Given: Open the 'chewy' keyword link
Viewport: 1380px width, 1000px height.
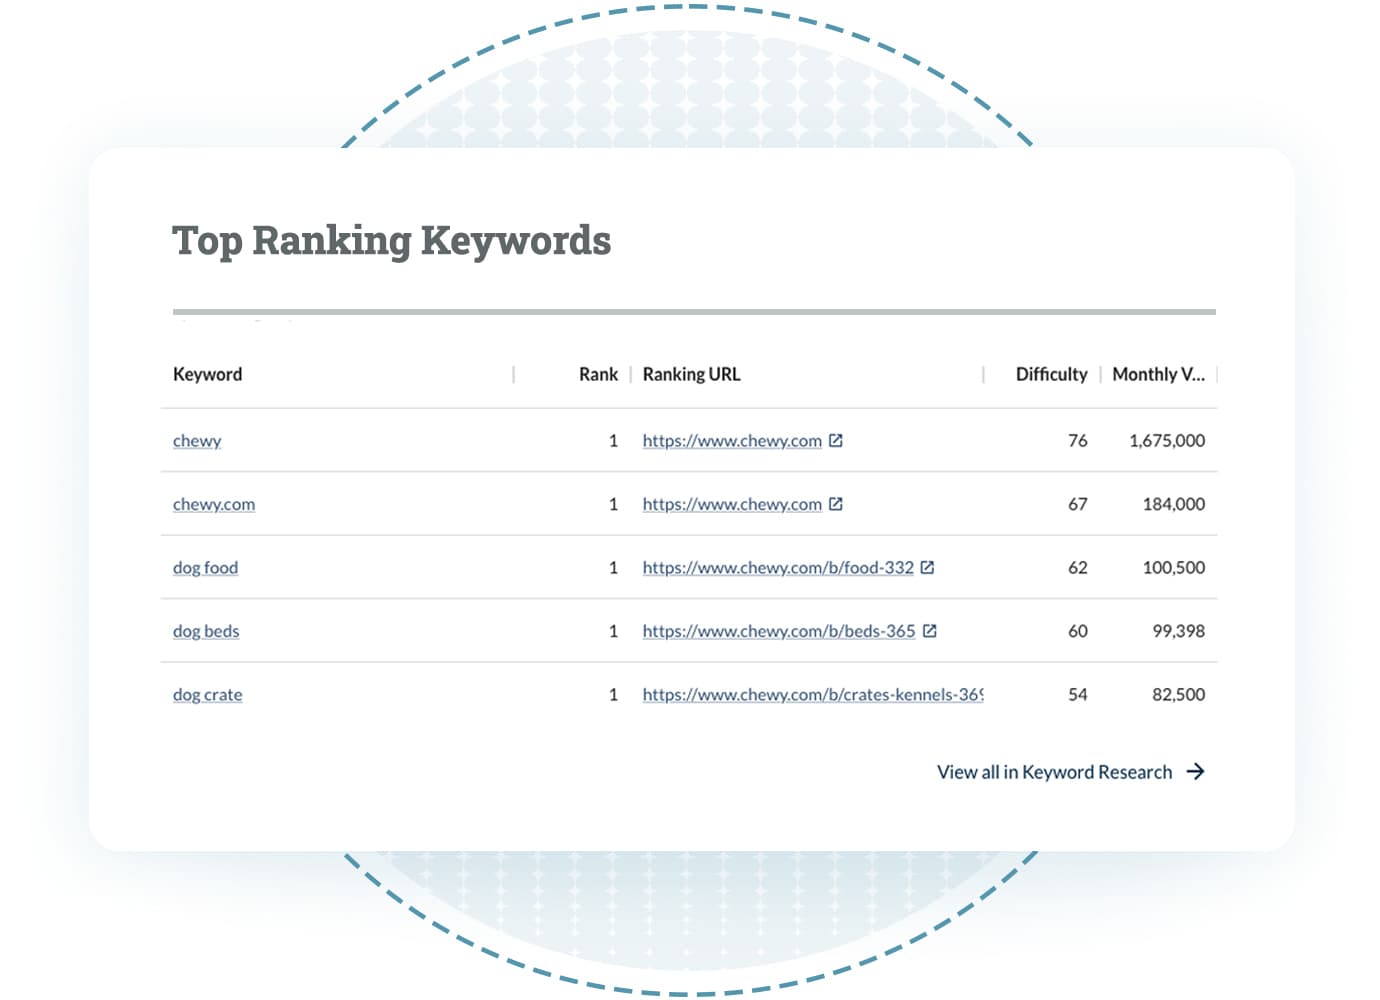Looking at the screenshot, I should coord(197,441).
